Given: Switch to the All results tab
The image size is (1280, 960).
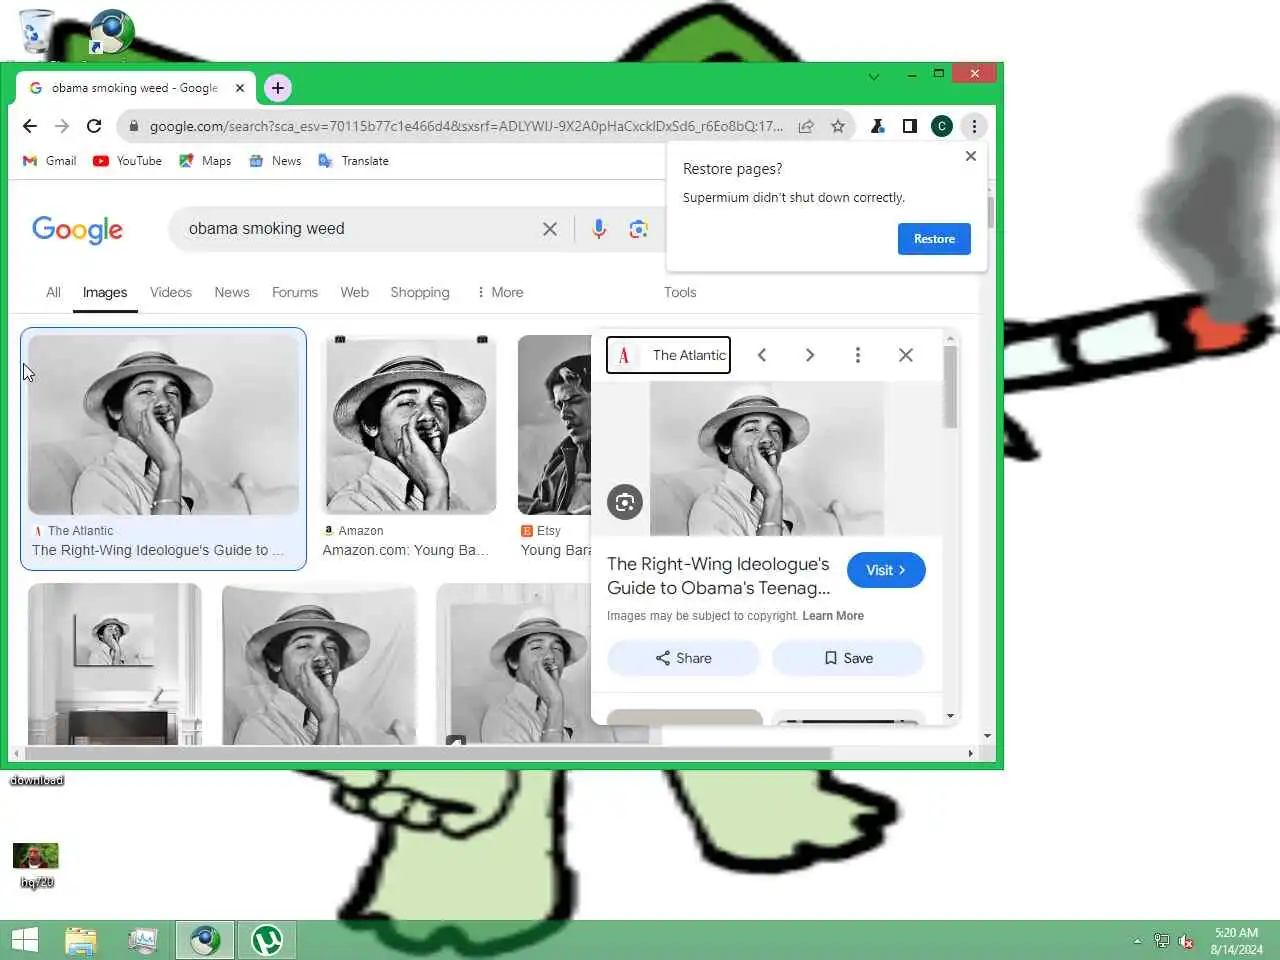Looking at the screenshot, I should (x=53, y=292).
